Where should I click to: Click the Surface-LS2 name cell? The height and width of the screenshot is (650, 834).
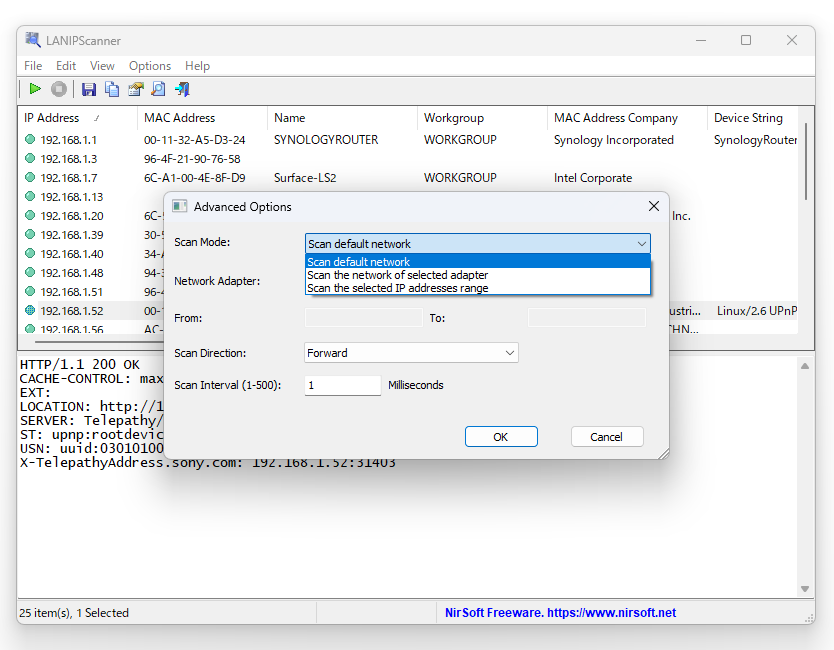305,178
